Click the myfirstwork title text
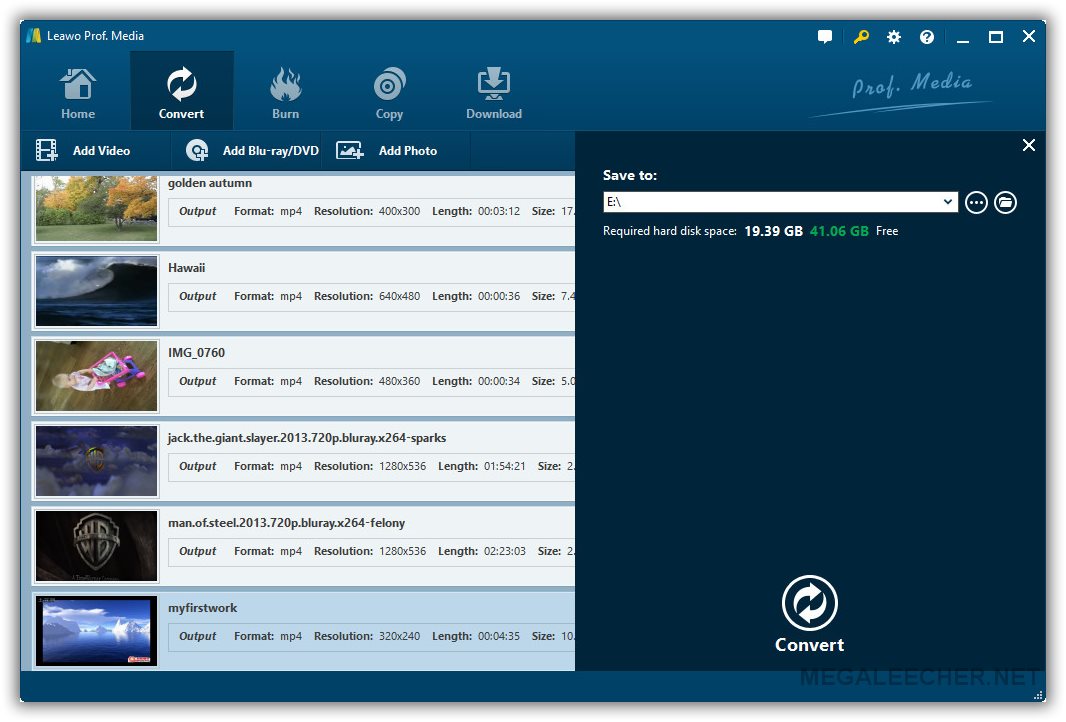Image resolution: width=1066 pixels, height=722 pixels. [203, 608]
